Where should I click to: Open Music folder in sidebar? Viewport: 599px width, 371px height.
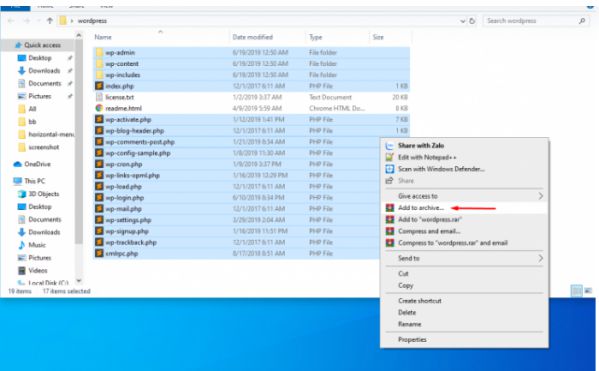(32, 245)
